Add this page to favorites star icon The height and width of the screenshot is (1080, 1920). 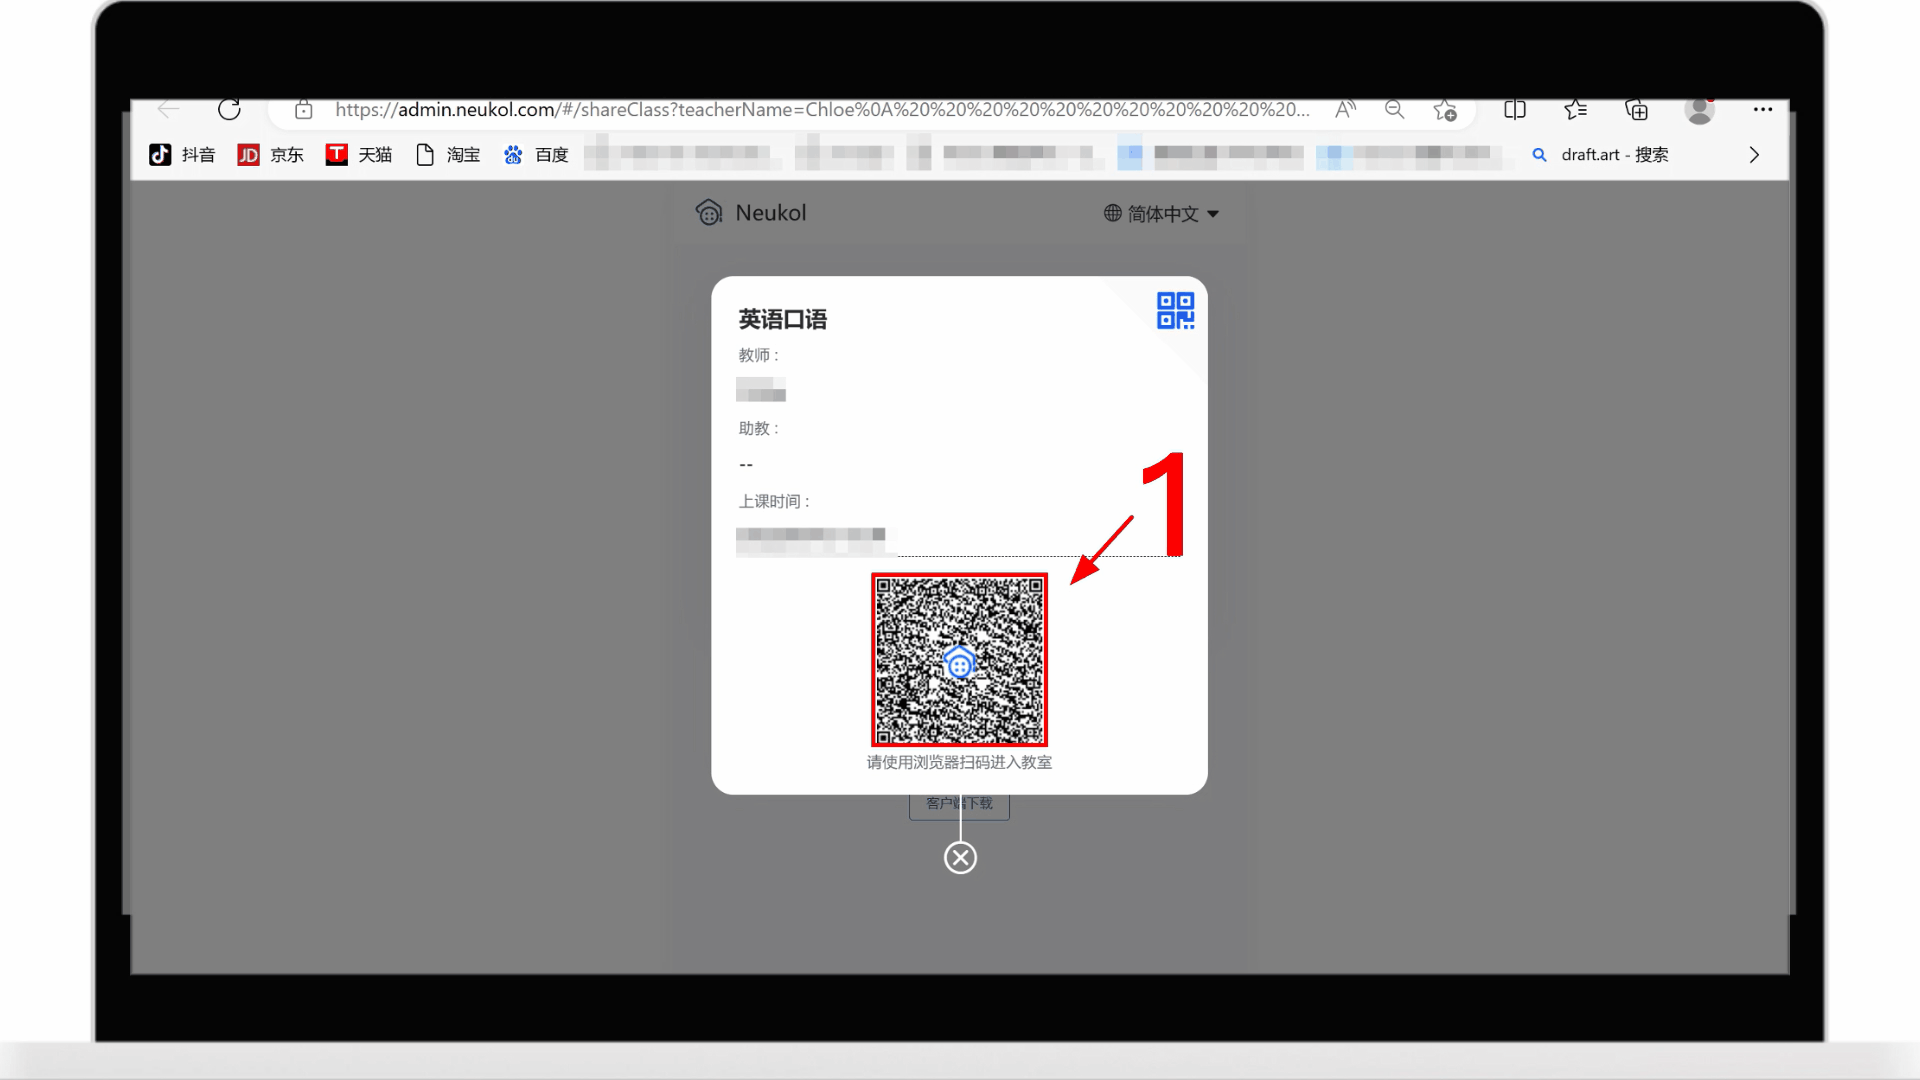[1445, 110]
